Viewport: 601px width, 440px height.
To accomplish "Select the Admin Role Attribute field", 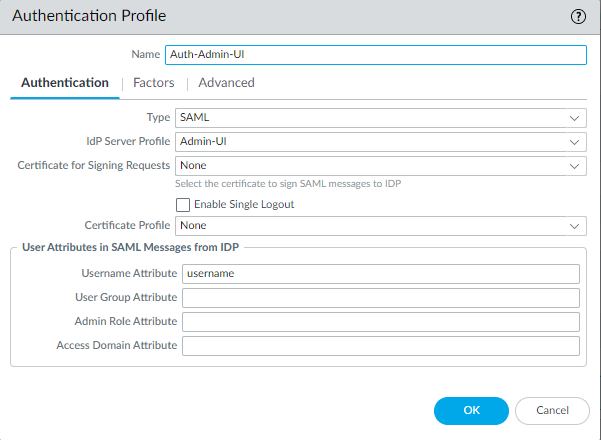I will pyautogui.click(x=380, y=322).
